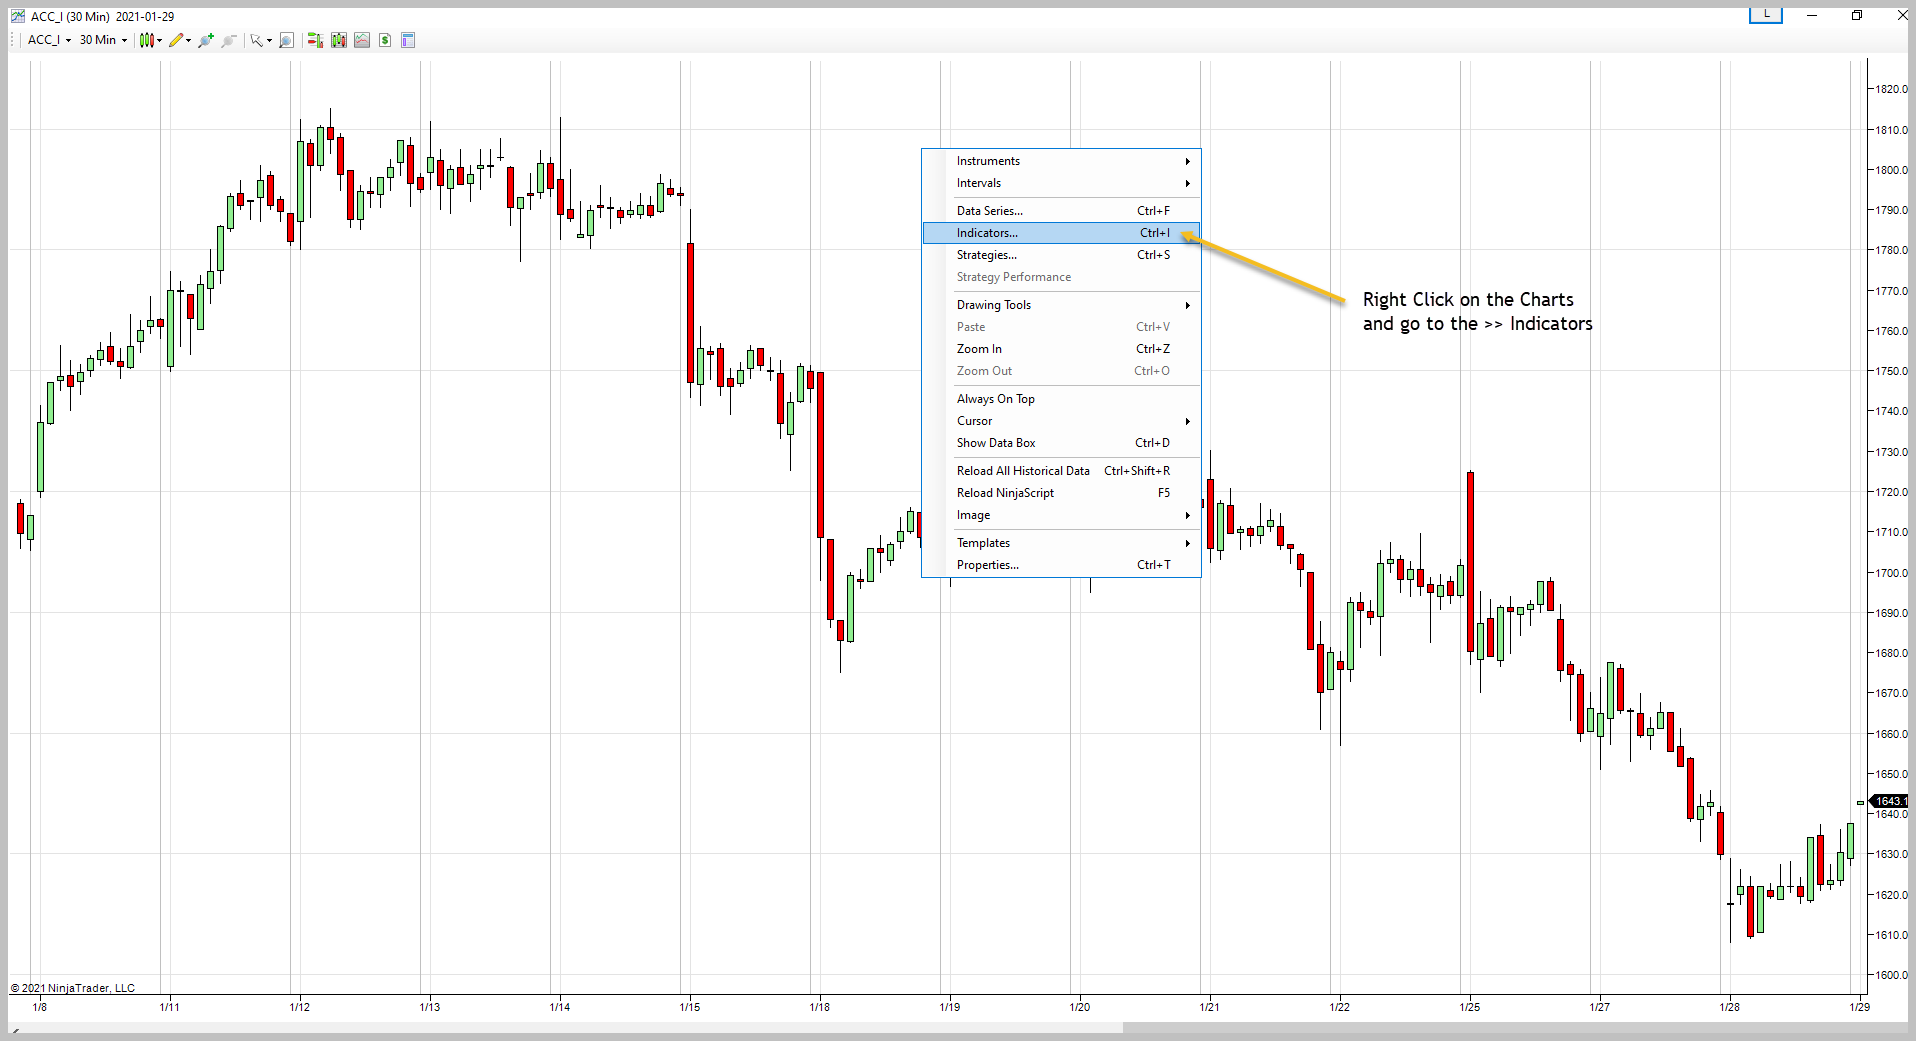Open the cursor arrow dropdown in toolbar
Viewport: 1916px width, 1041px height.
(261, 40)
